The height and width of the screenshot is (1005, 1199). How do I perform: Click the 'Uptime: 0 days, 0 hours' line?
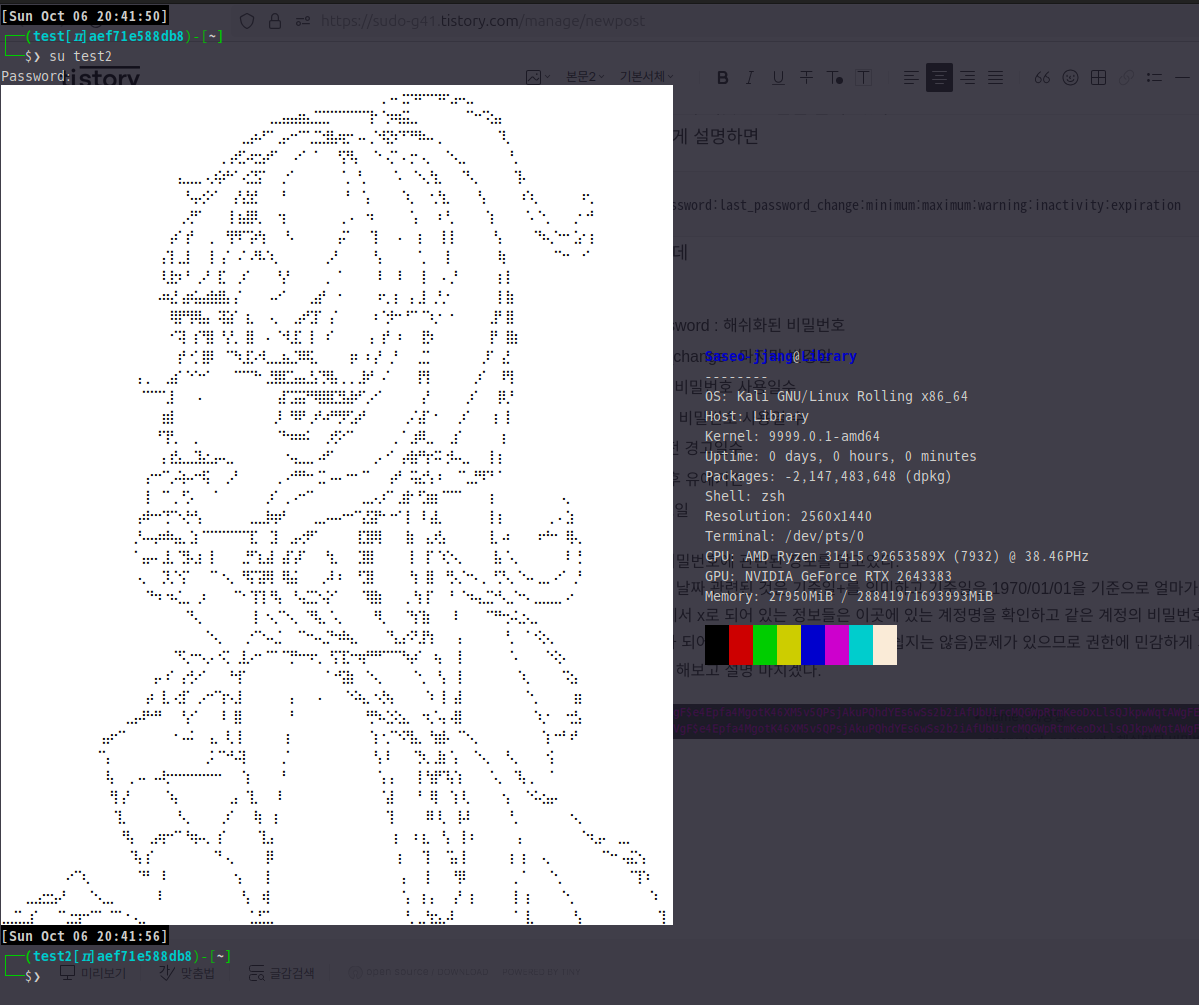point(840,456)
